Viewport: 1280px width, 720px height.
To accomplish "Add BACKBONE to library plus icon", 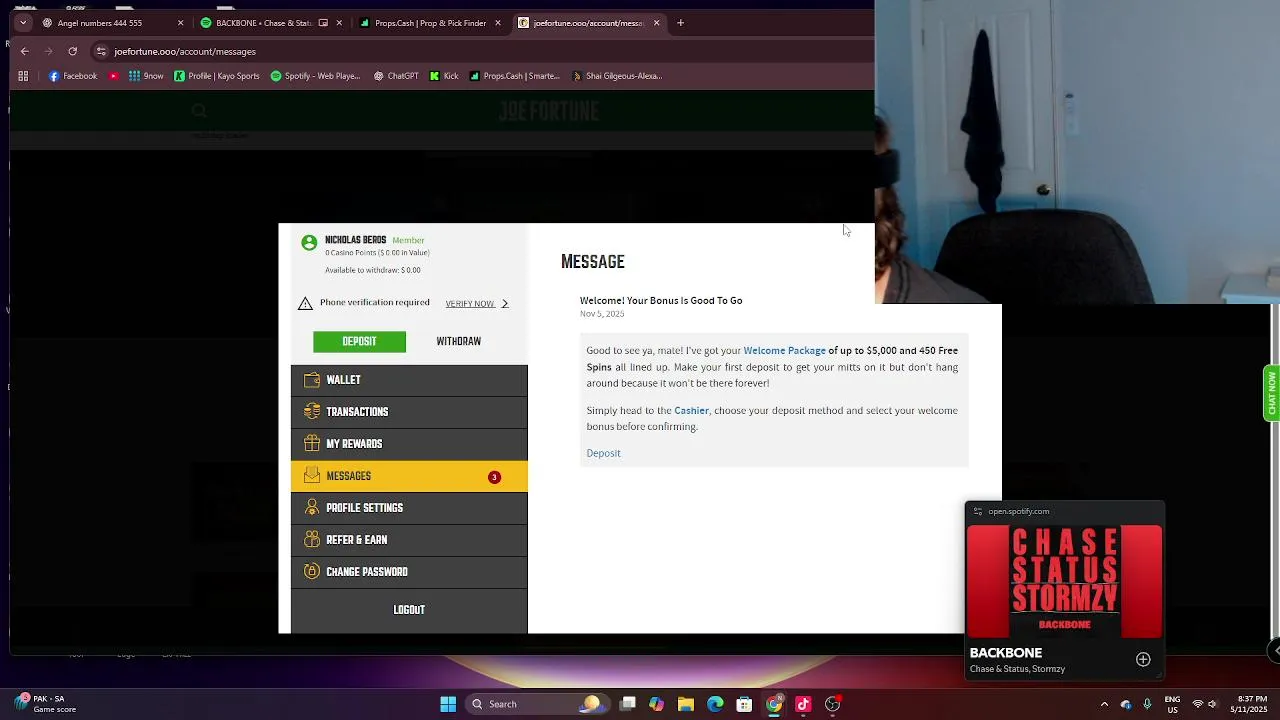I will click(x=1143, y=660).
